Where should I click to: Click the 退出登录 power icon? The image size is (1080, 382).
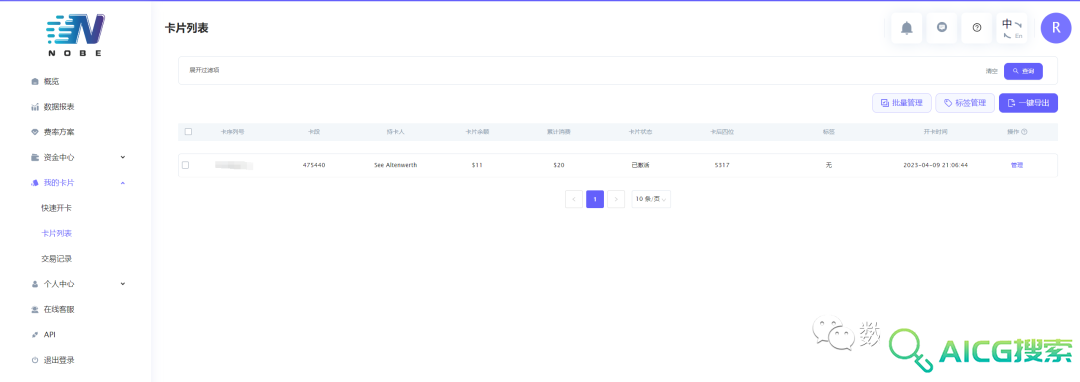(35, 360)
